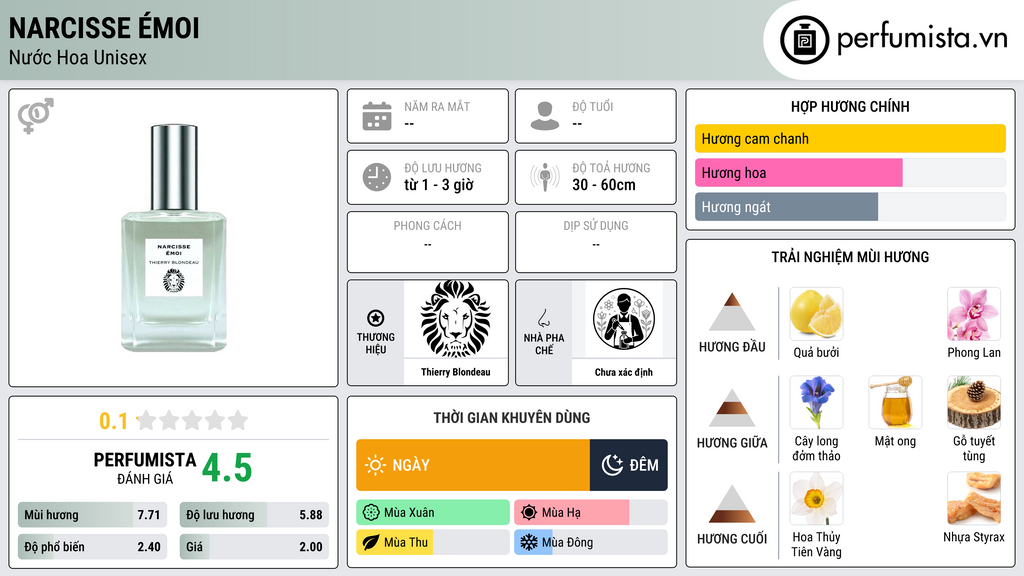Click the star badge icon above Thương hiệu
Screen dimensions: 1024x576
(x=376, y=318)
